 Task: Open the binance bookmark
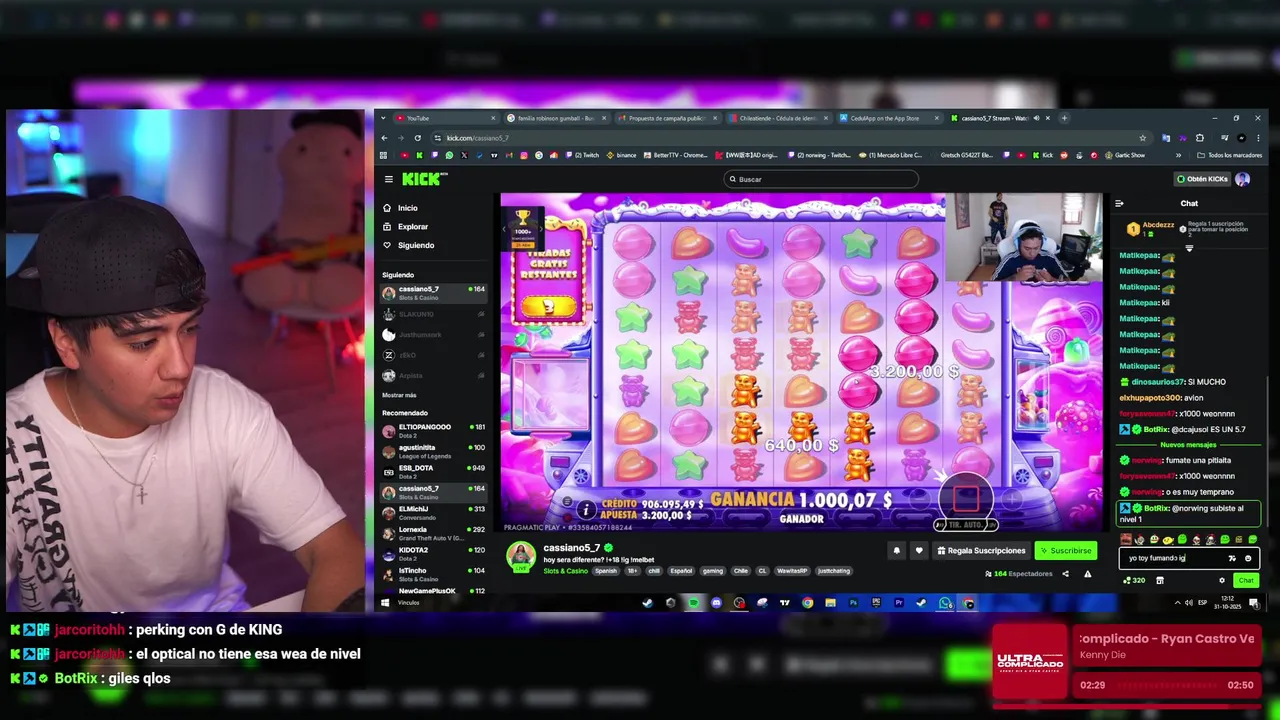pos(621,155)
